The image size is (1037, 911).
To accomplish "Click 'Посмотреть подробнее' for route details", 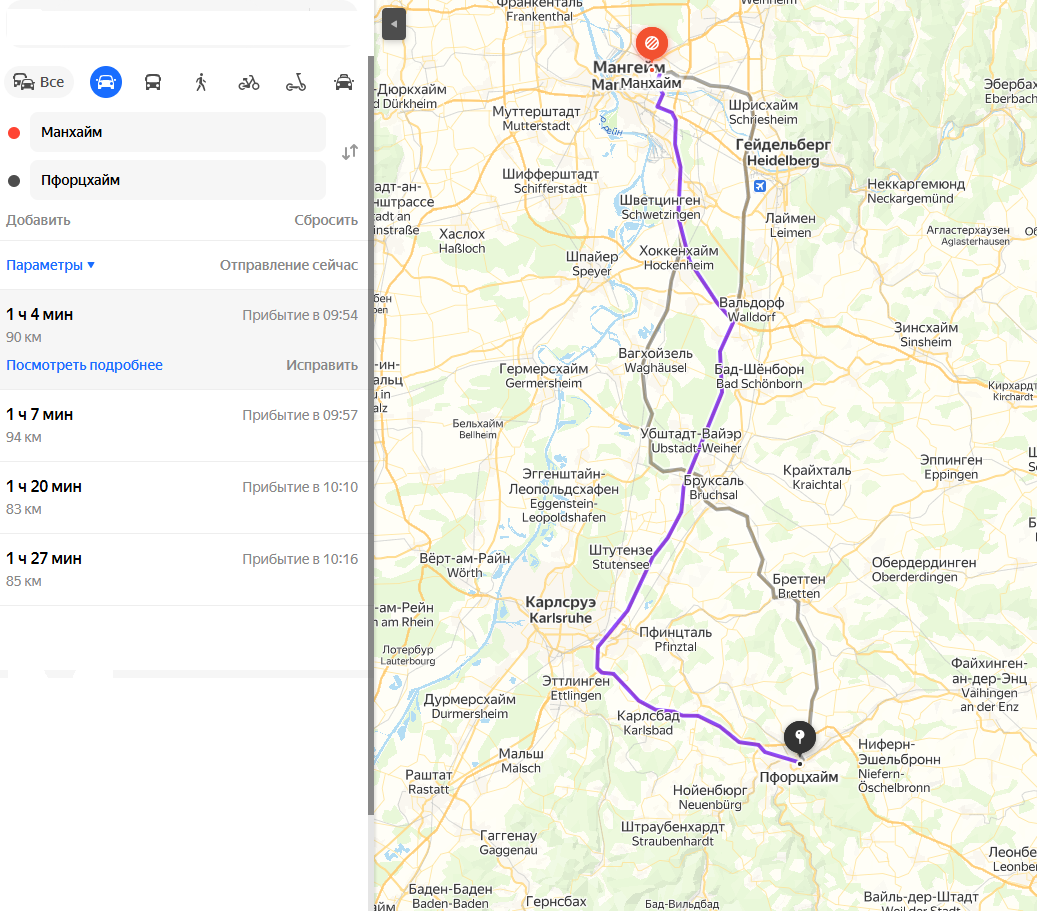I will pos(84,365).
